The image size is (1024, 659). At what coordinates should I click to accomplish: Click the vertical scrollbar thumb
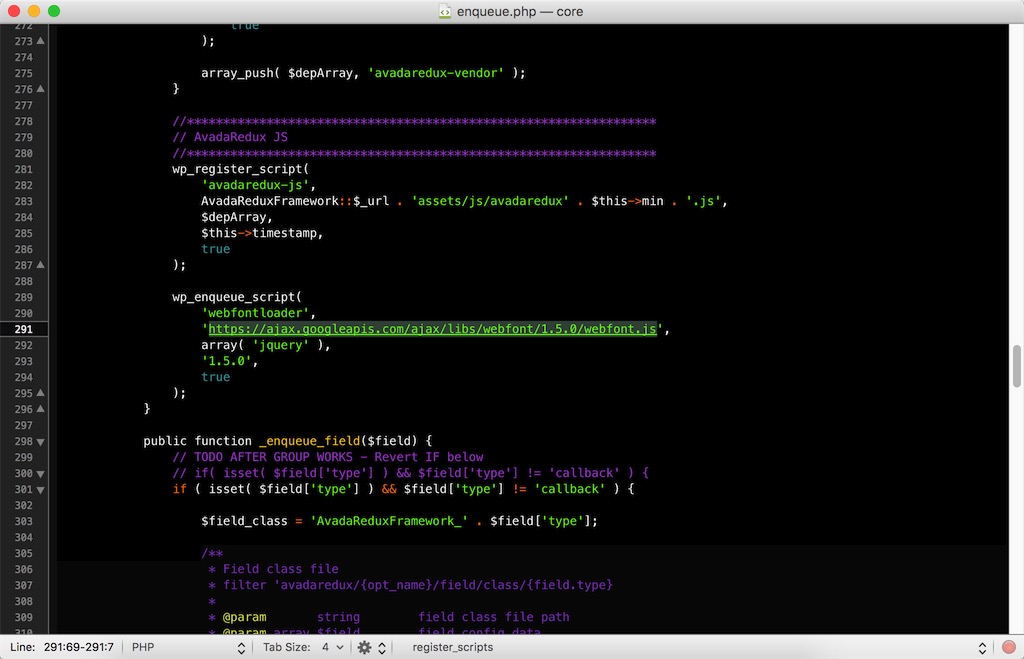[1017, 366]
